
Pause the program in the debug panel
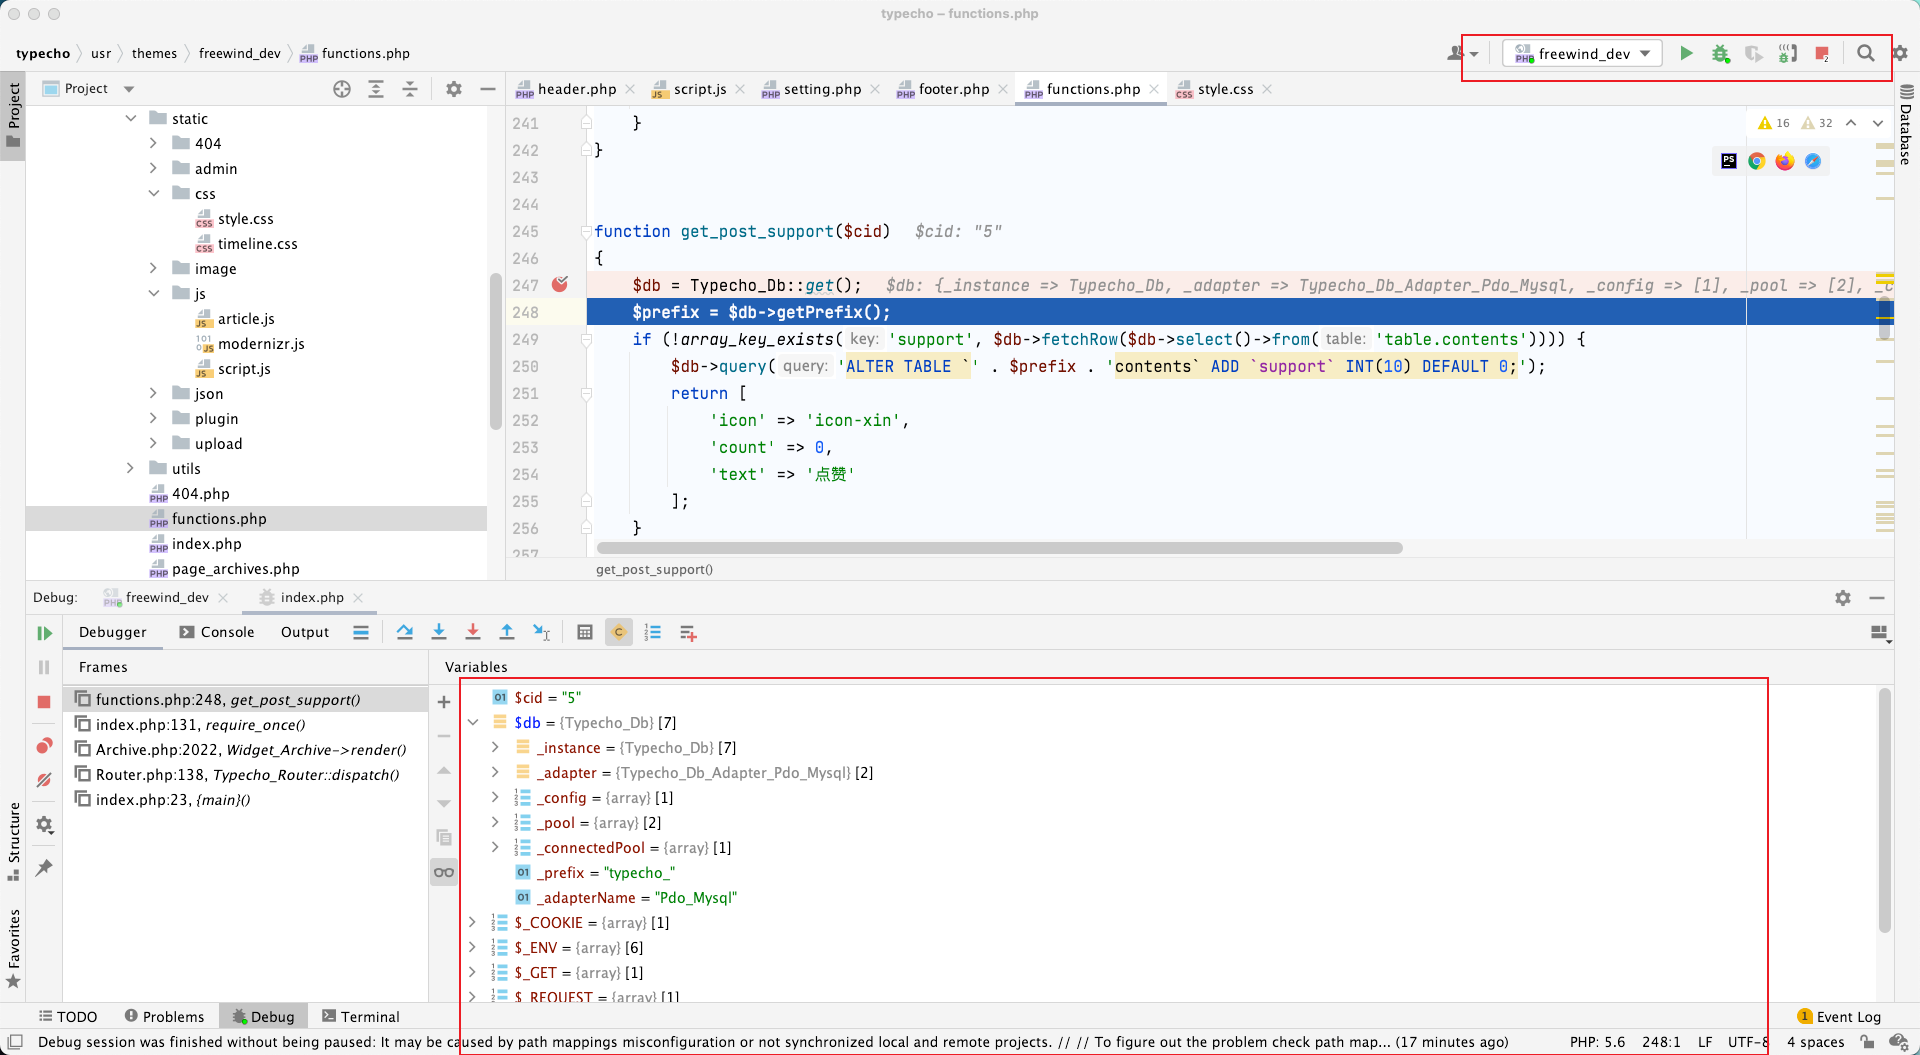point(44,667)
